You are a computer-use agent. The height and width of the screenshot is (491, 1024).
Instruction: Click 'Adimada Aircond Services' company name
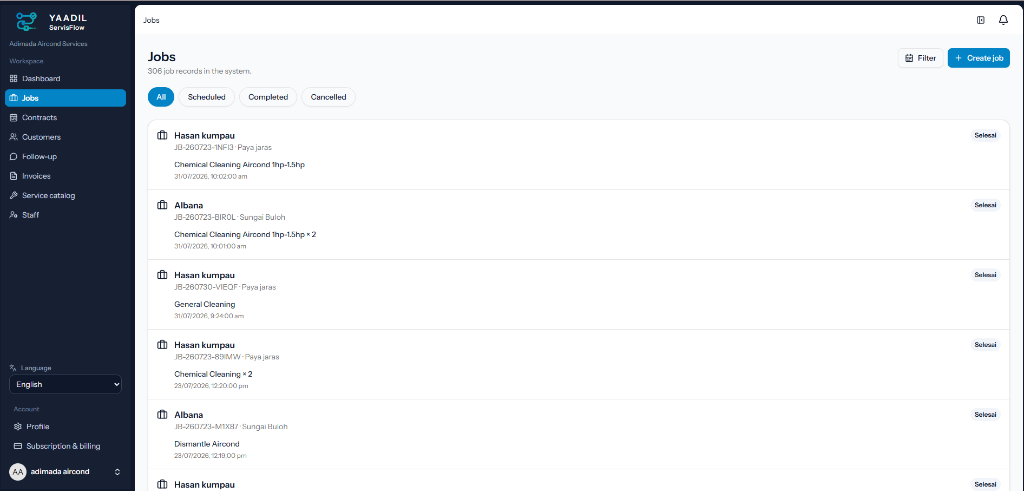[48, 44]
